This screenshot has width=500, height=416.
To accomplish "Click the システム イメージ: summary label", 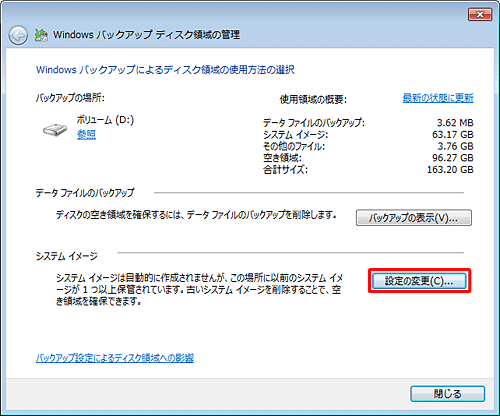I will 295,134.
